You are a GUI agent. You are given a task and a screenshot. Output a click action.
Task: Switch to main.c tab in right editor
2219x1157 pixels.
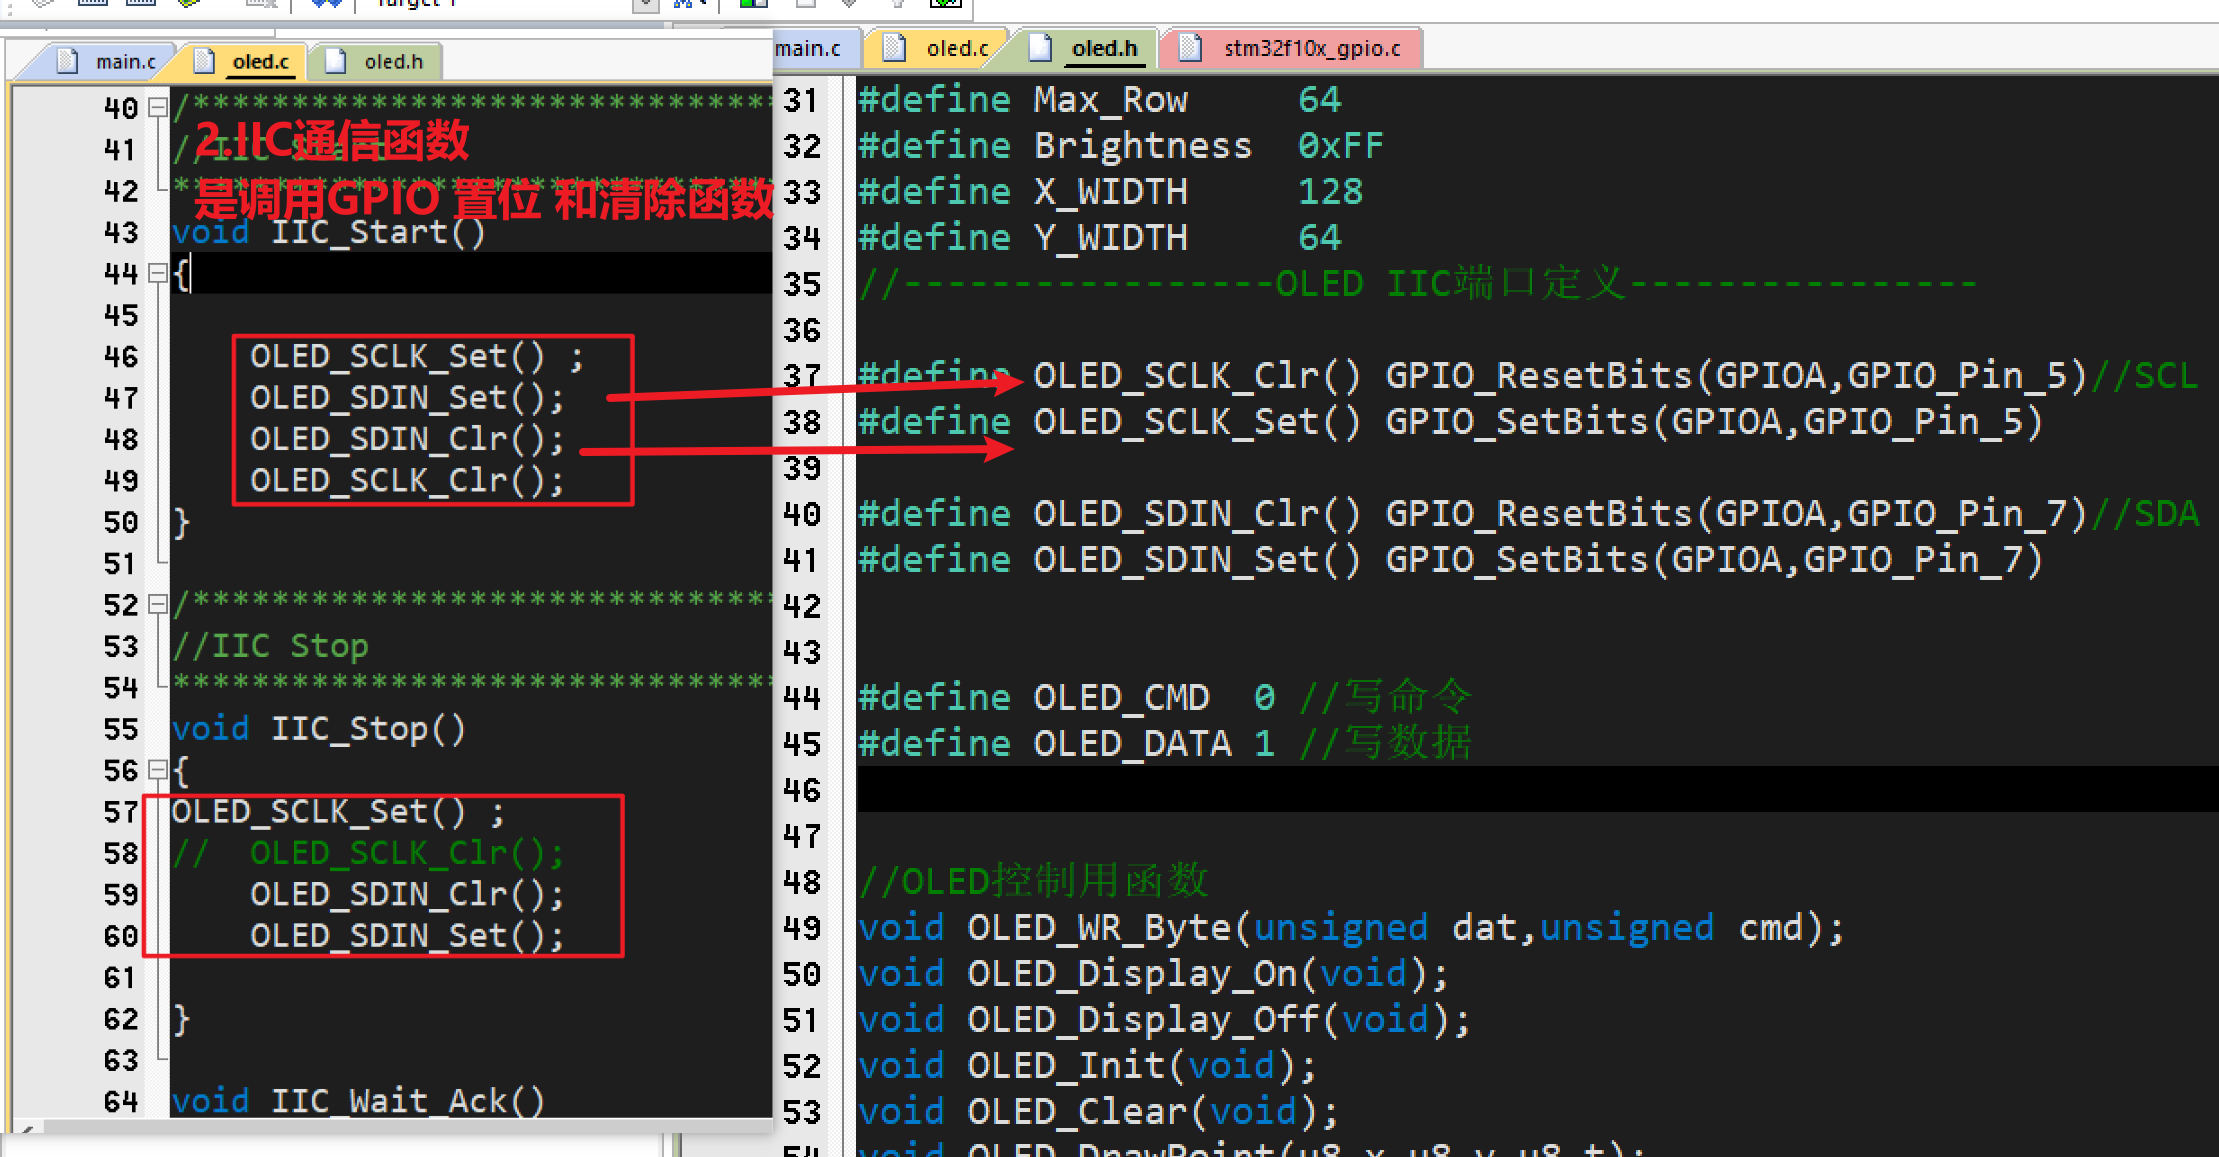pyautogui.click(x=811, y=48)
